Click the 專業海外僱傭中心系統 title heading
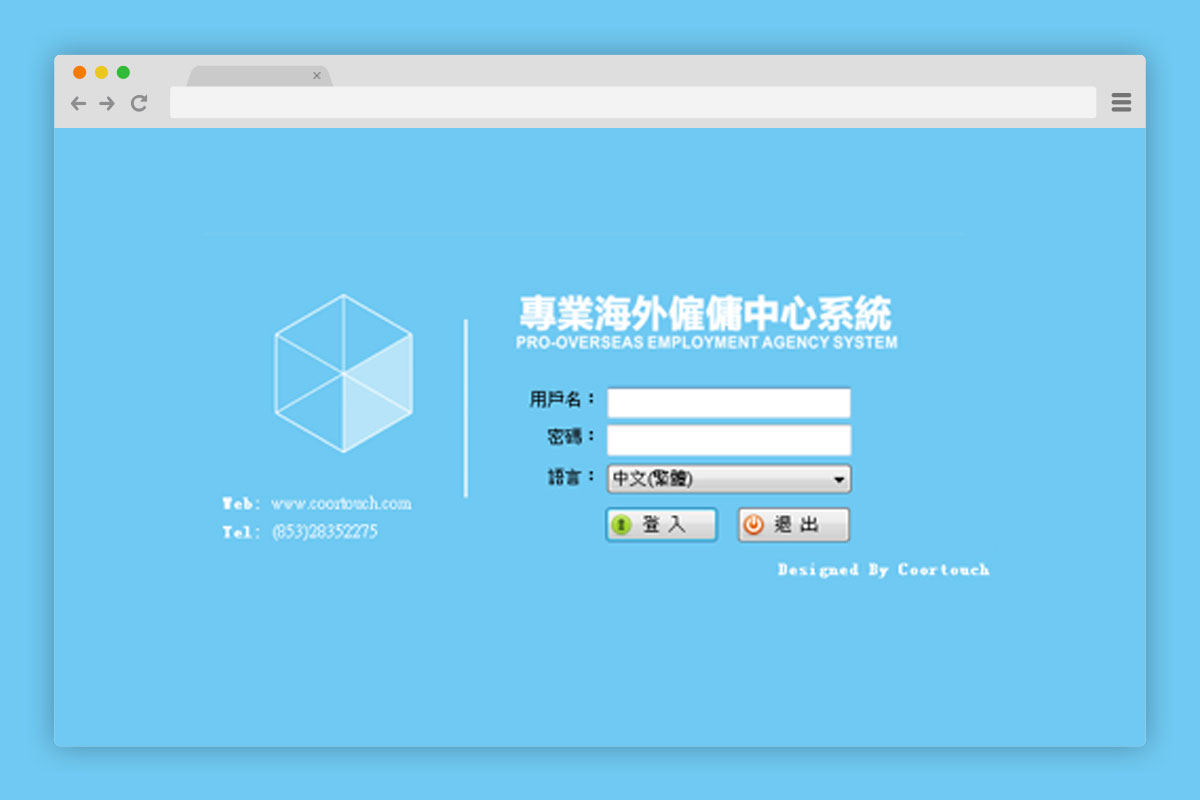Image resolution: width=1200 pixels, height=800 pixels. coord(705,314)
